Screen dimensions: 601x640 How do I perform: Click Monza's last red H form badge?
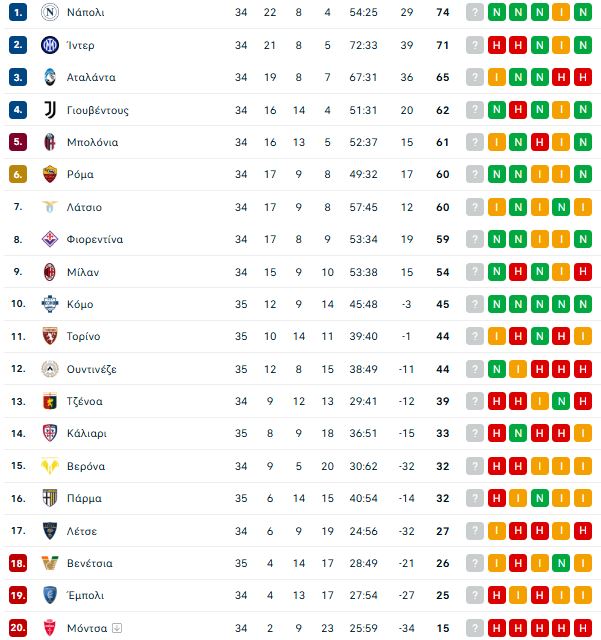[583, 628]
